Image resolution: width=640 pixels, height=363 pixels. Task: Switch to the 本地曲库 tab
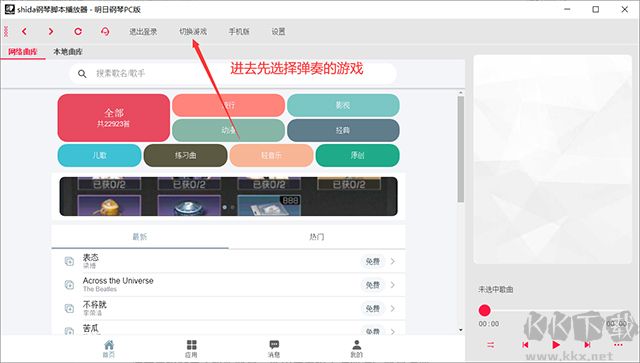click(68, 52)
